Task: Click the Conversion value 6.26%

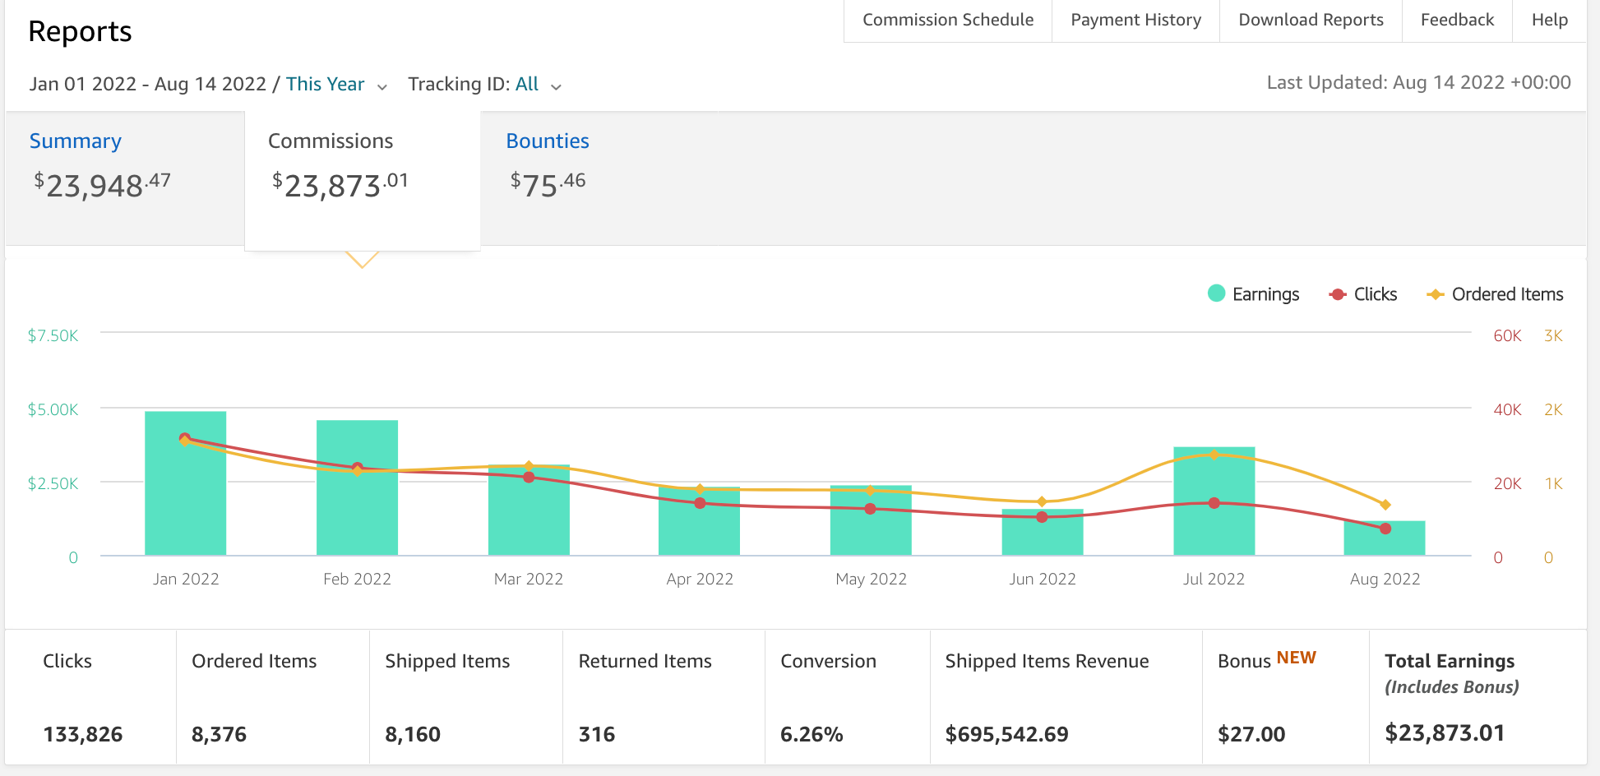Action: 812,734
